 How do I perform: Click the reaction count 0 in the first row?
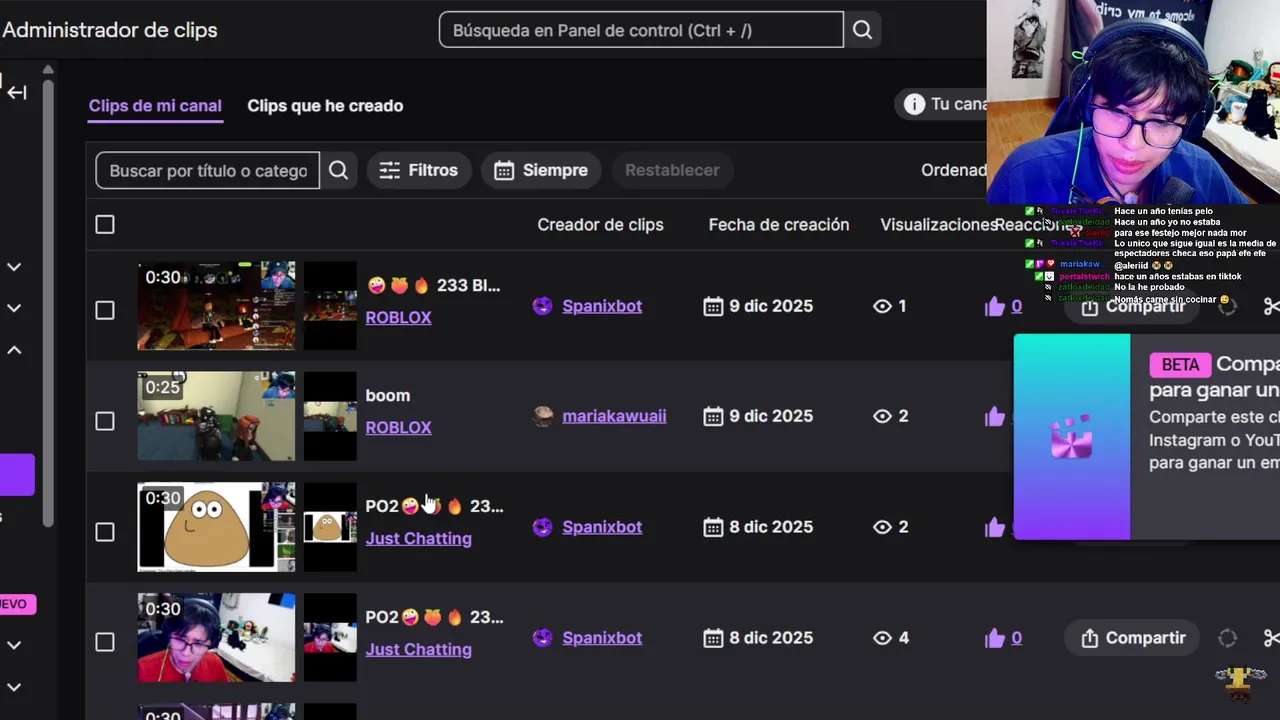tap(1016, 306)
